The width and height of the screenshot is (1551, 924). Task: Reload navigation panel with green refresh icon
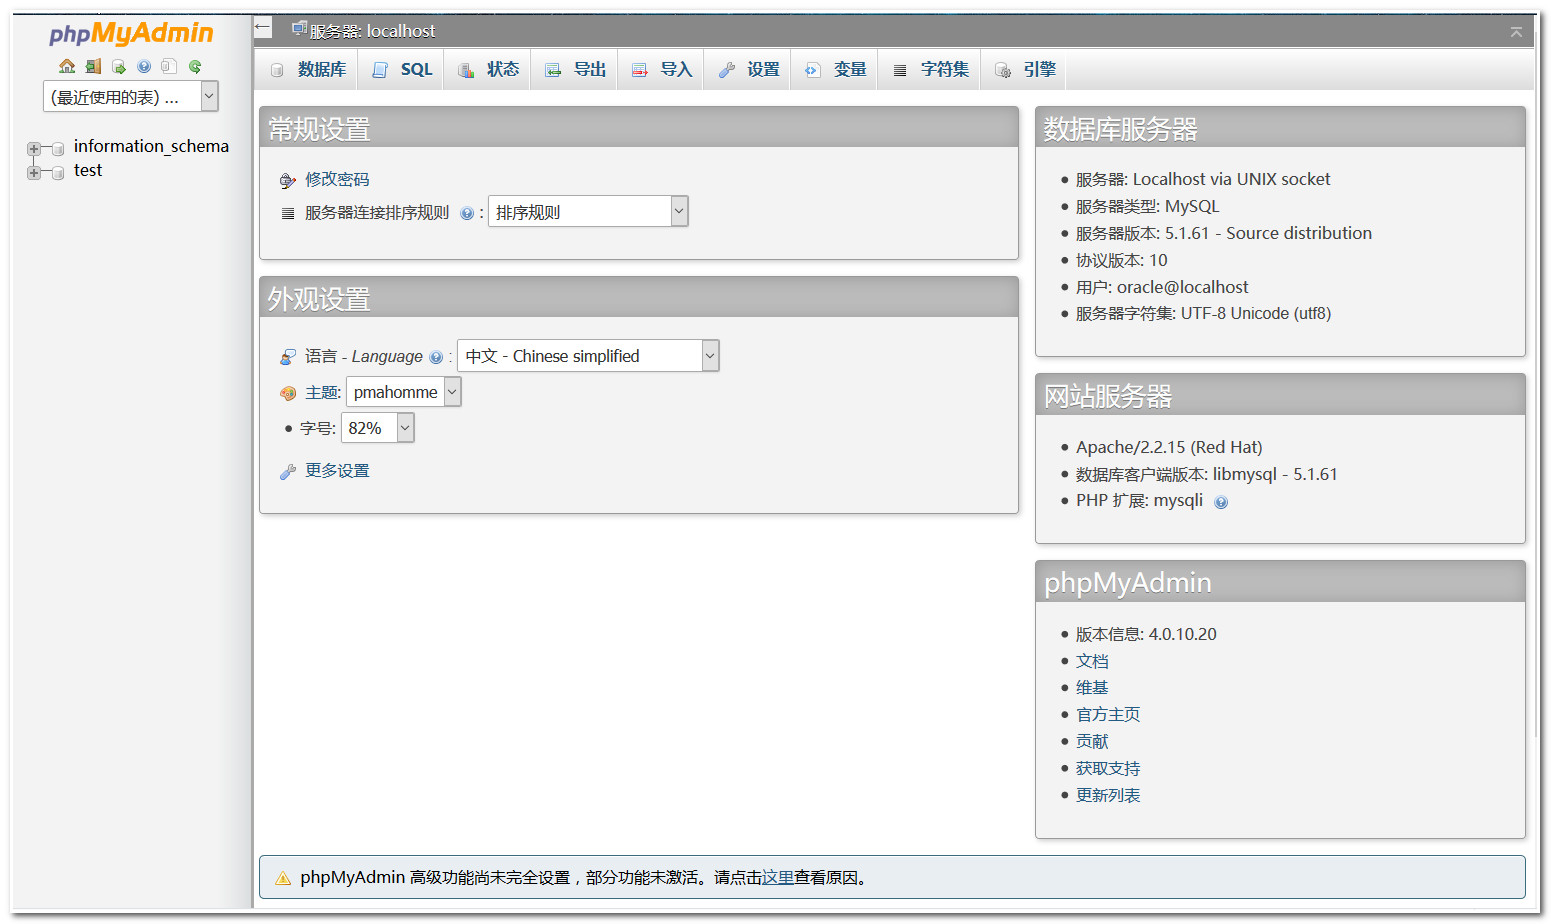[195, 66]
